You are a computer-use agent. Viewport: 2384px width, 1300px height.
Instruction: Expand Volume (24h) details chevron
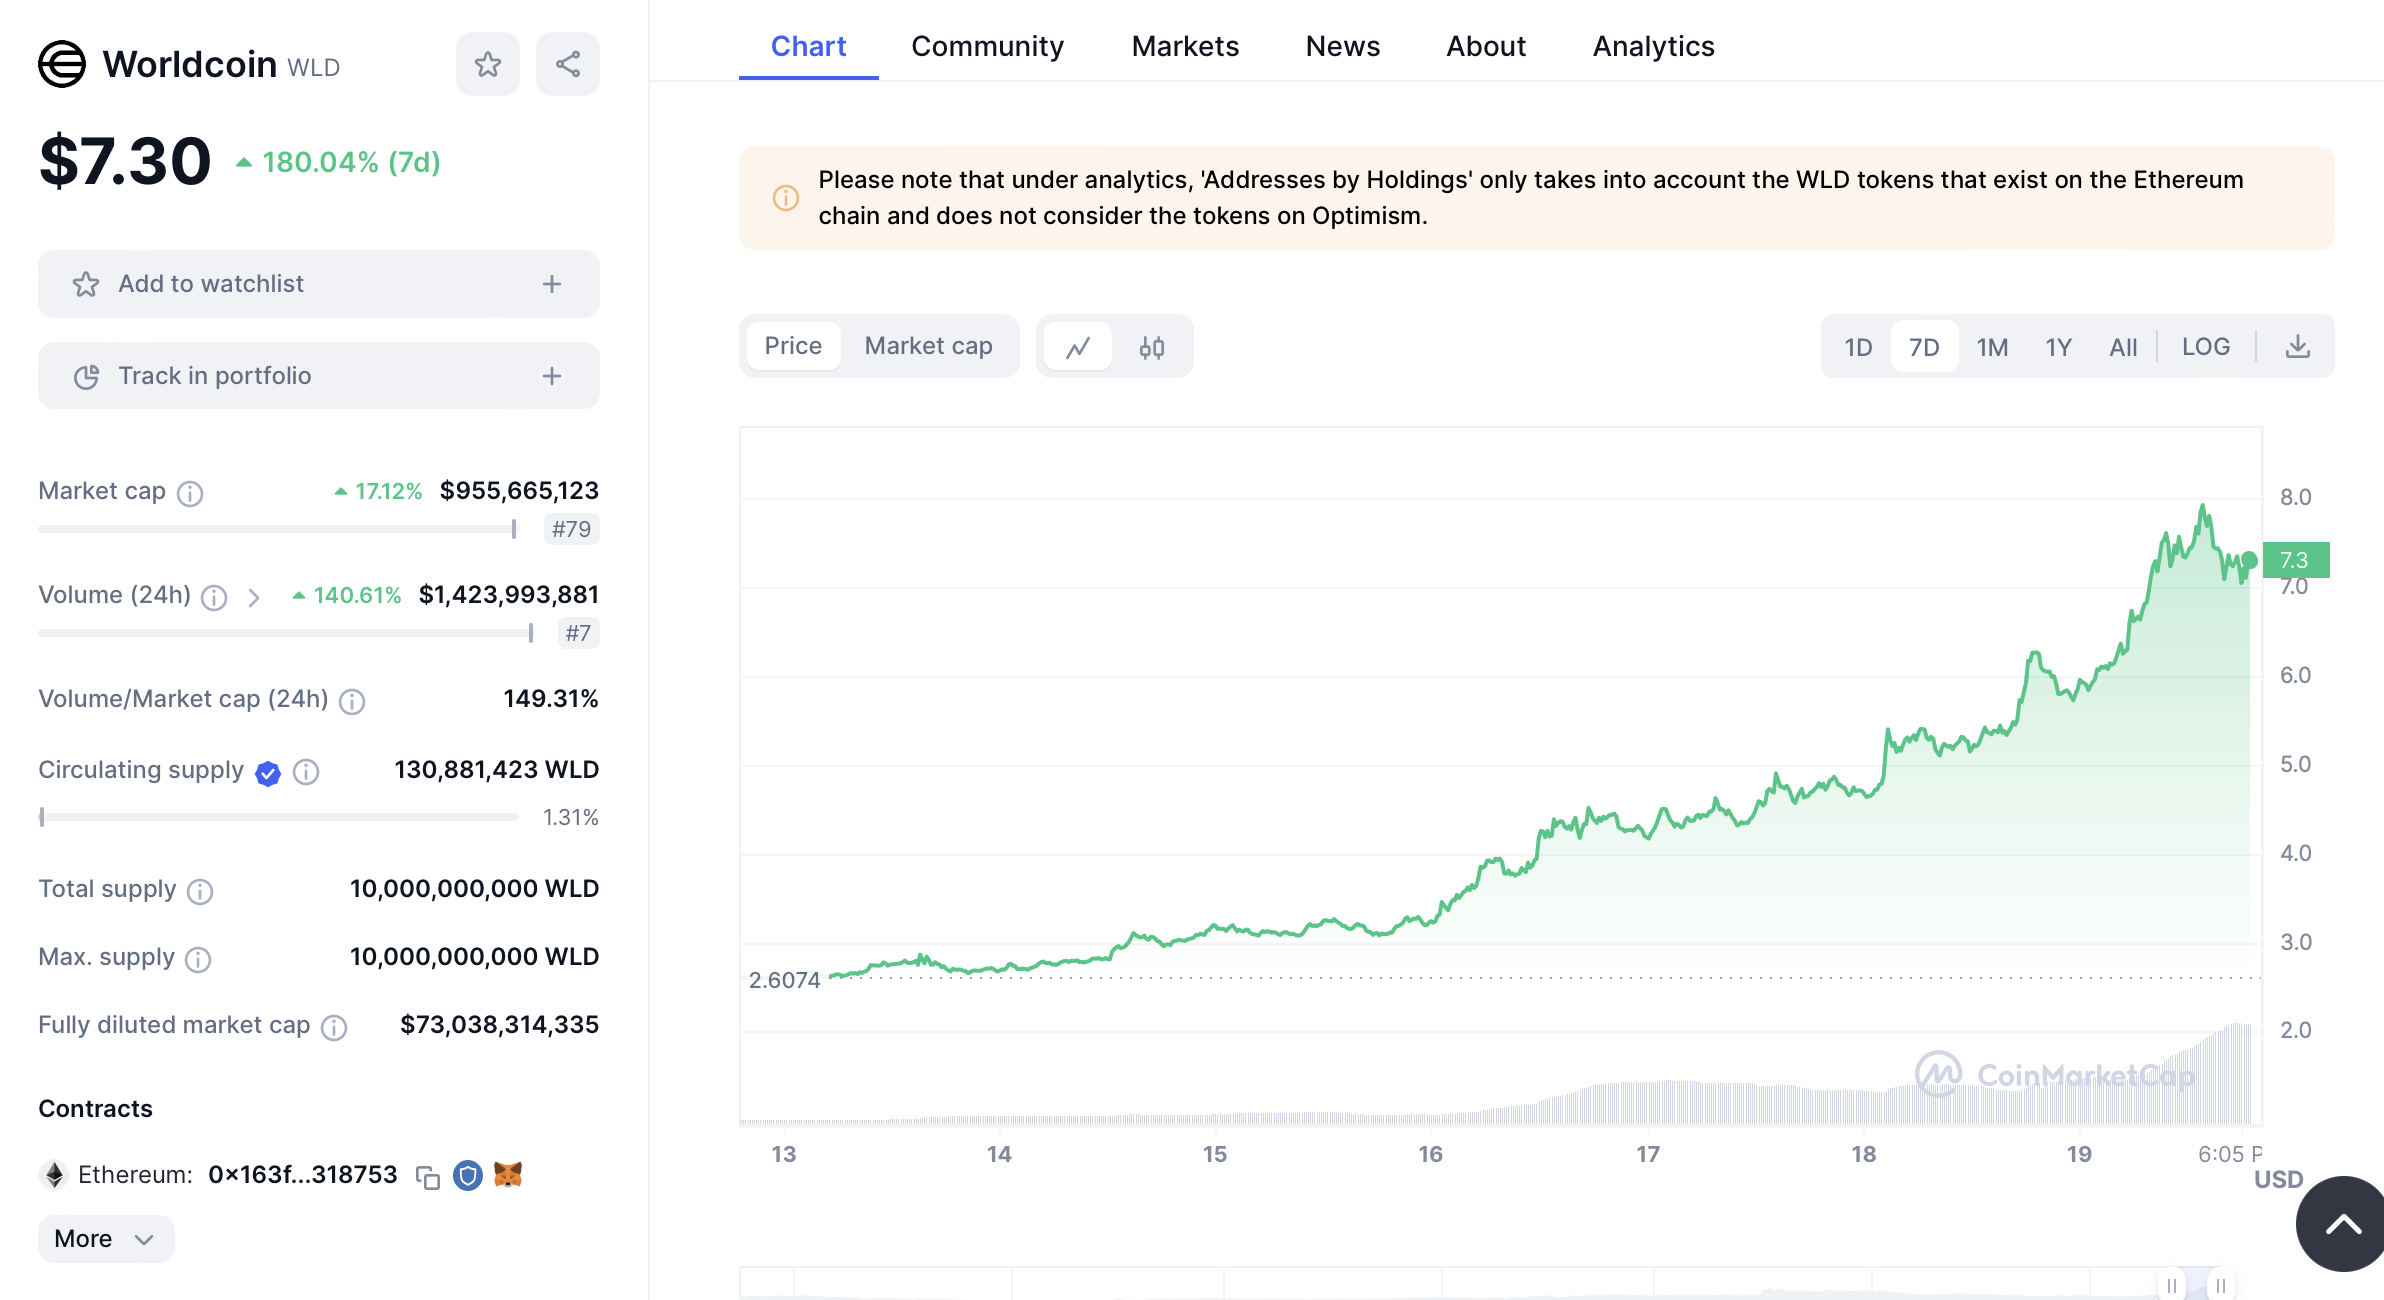(254, 597)
